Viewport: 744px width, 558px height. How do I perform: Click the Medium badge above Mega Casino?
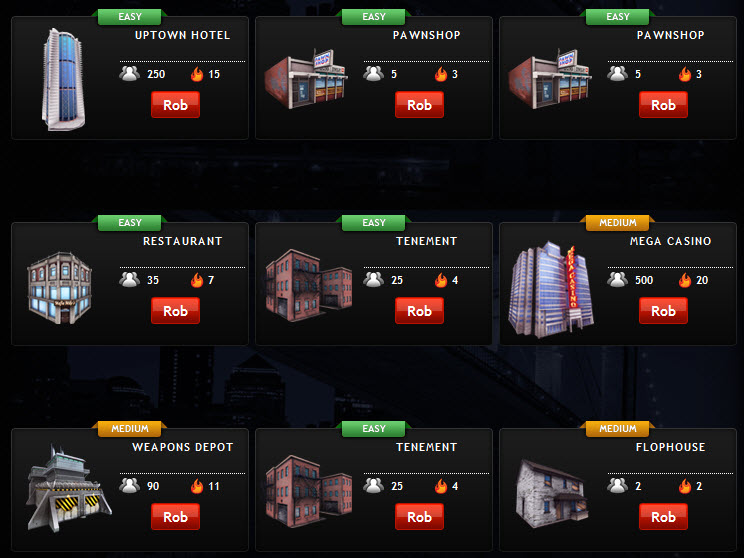[x=617, y=223]
